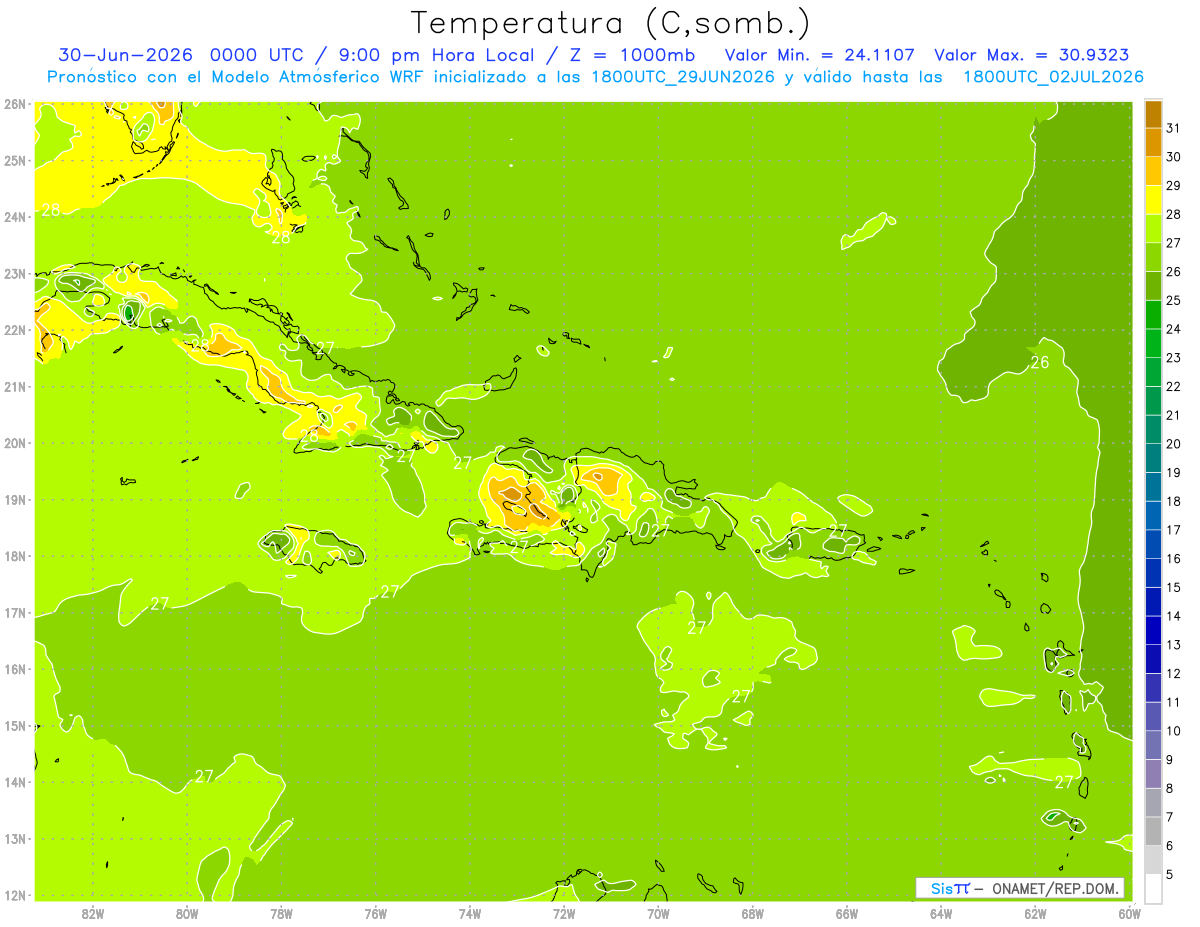This screenshot has width=1200, height=927.
Task: Click the "23N" latitude axis label
Action: 15,273
